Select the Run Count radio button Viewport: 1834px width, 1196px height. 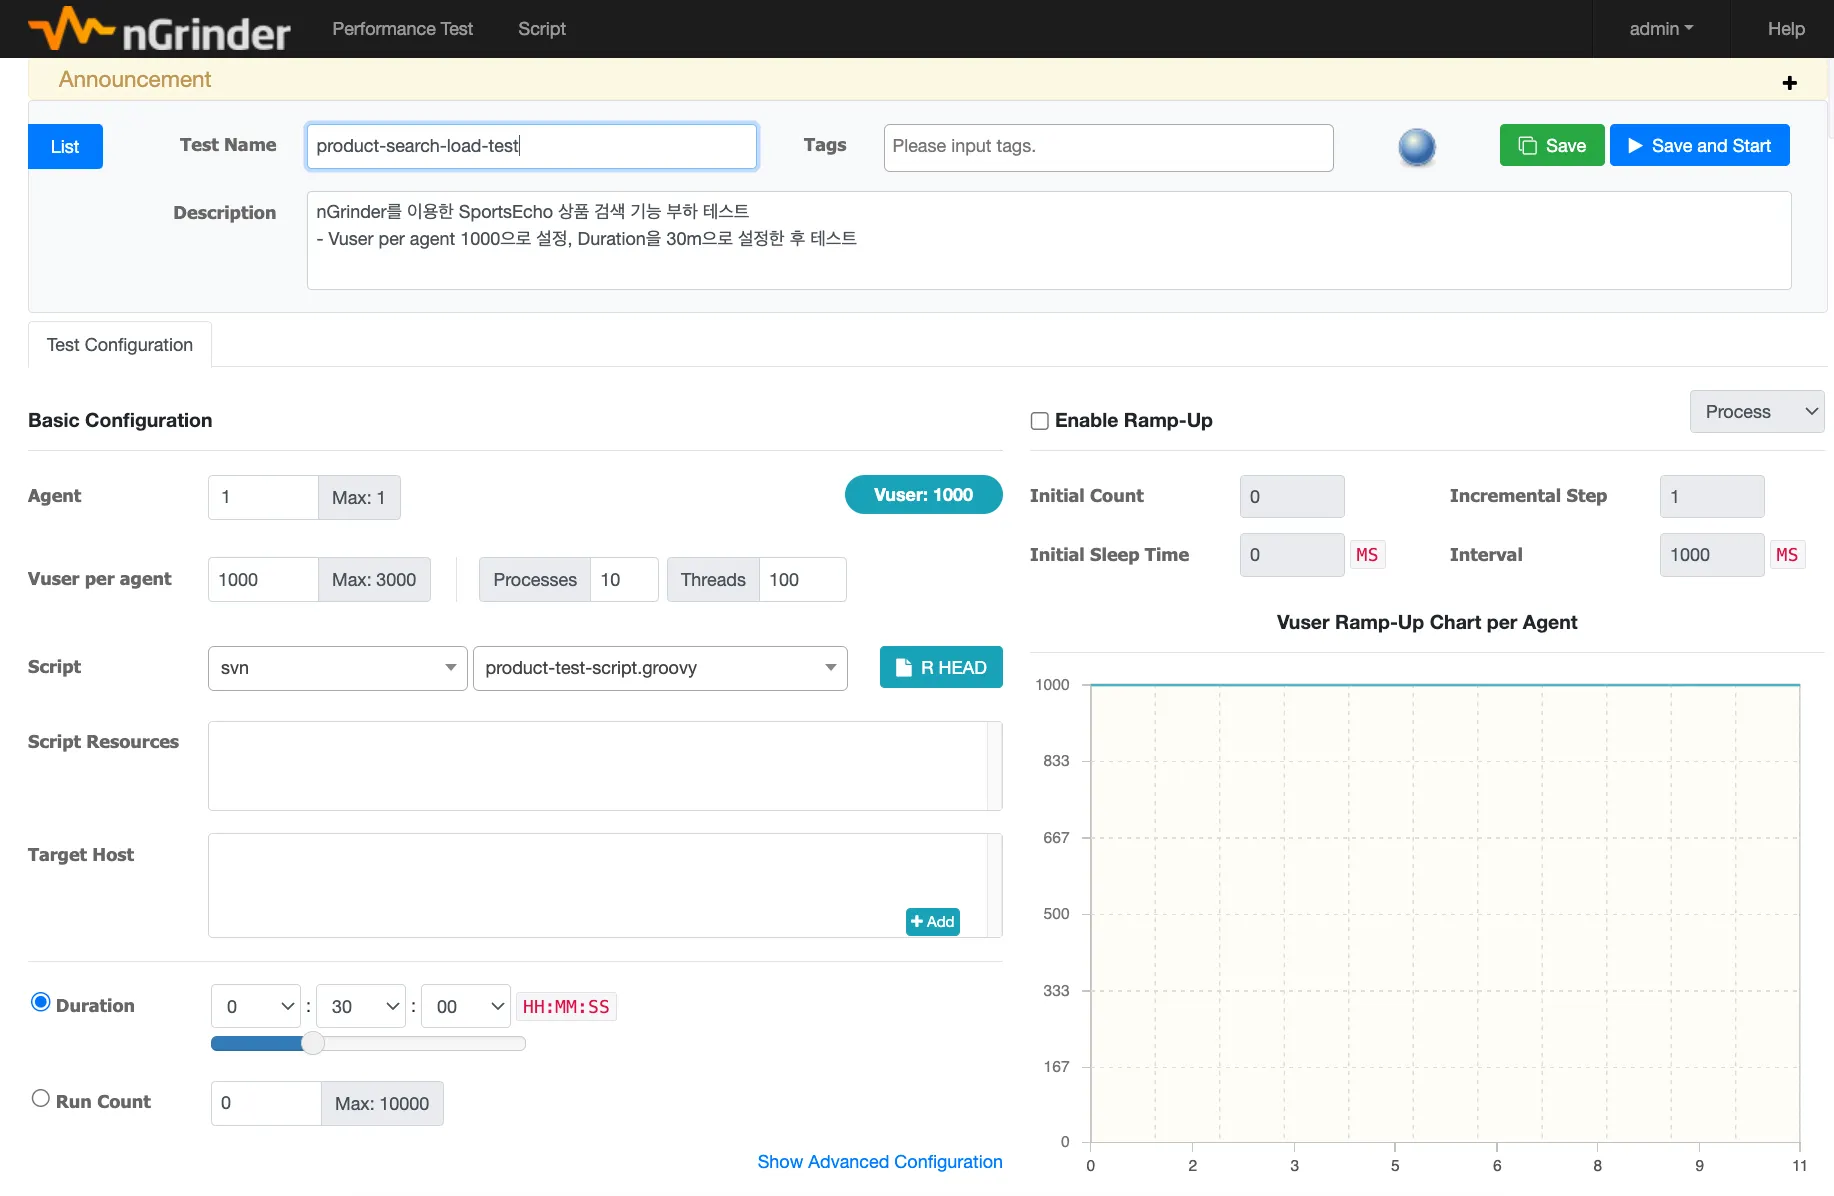(x=41, y=1099)
